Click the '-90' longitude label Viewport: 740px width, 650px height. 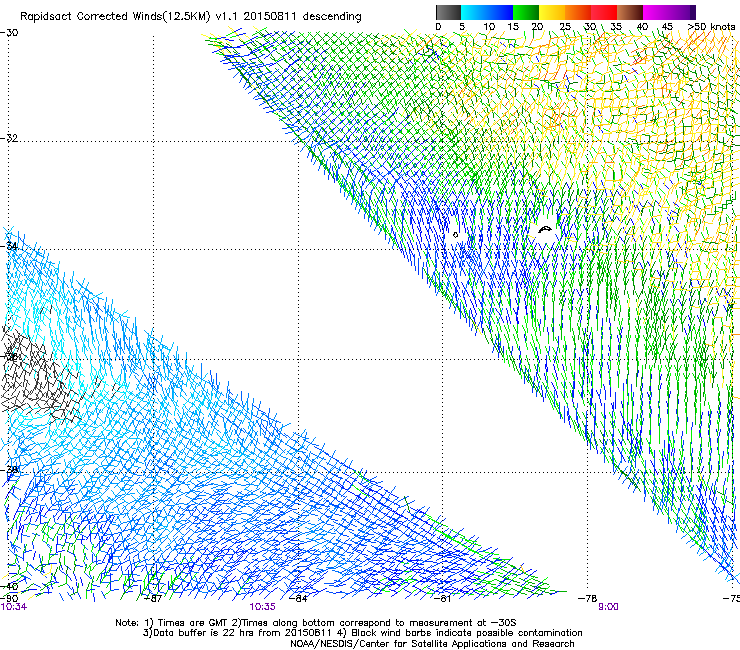9,598
